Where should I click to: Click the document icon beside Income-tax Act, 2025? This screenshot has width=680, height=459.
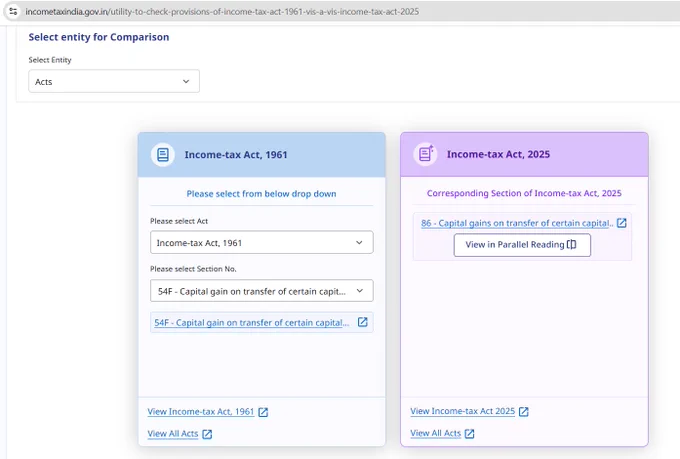click(426, 154)
